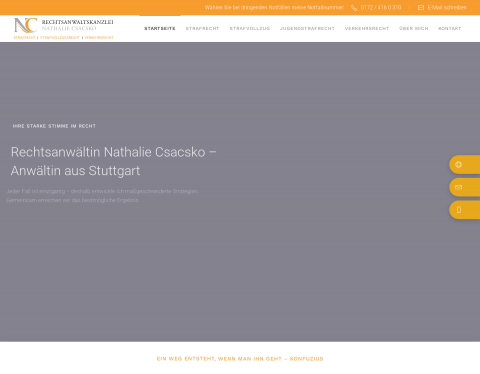The image size is (480, 374).
Task: Select Verkehrsrecht in the navigation
Action: pos(367,29)
